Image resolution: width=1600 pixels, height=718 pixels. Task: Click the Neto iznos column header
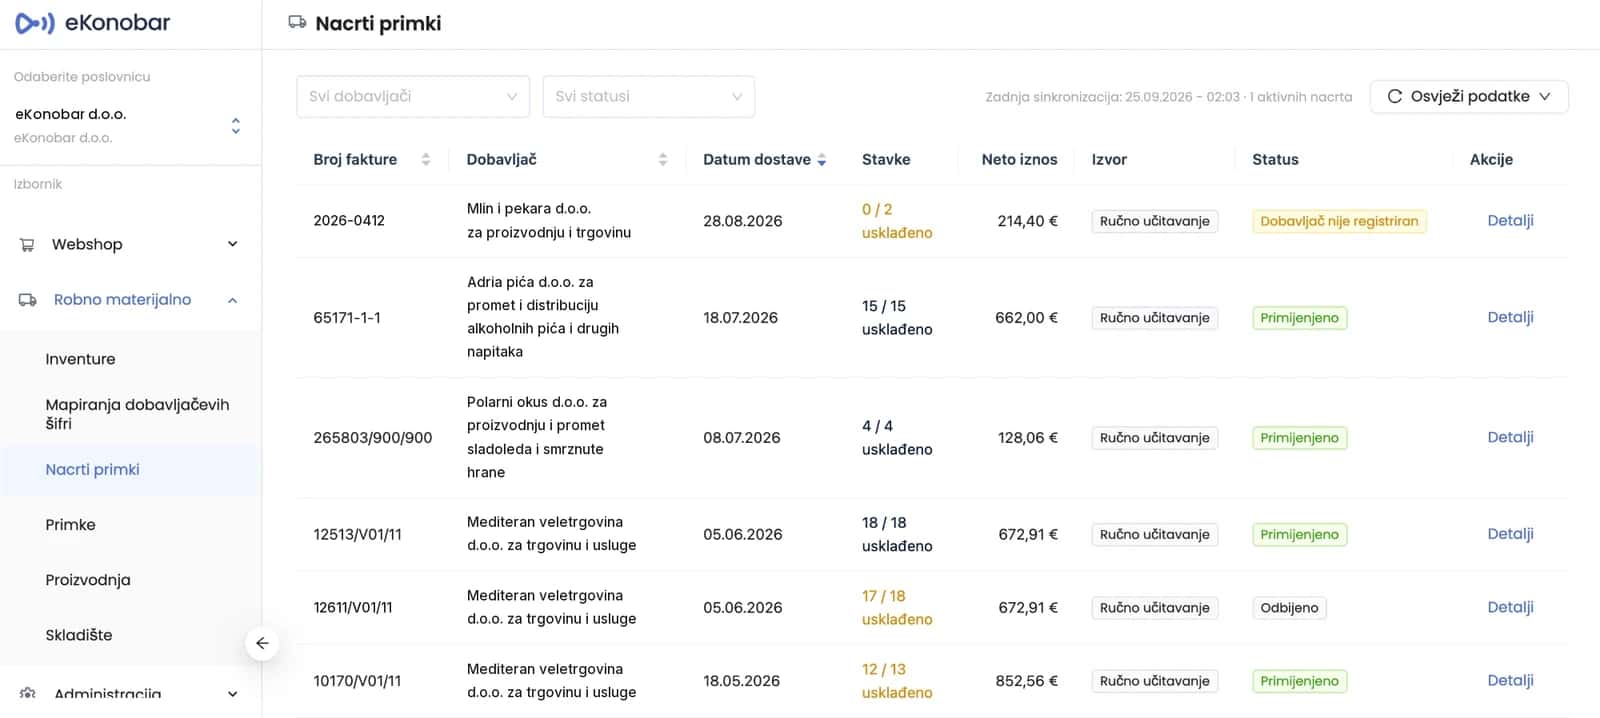pyautogui.click(x=1019, y=159)
